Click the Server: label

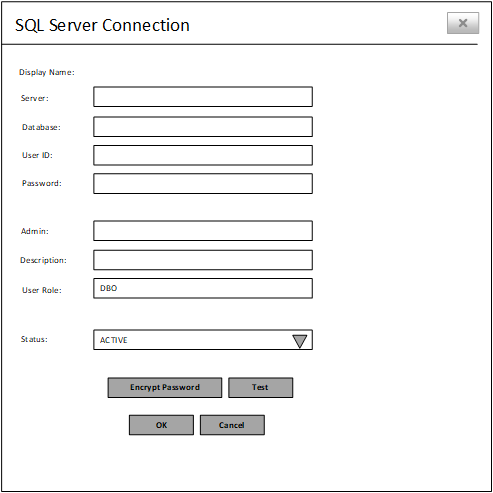[35, 98]
